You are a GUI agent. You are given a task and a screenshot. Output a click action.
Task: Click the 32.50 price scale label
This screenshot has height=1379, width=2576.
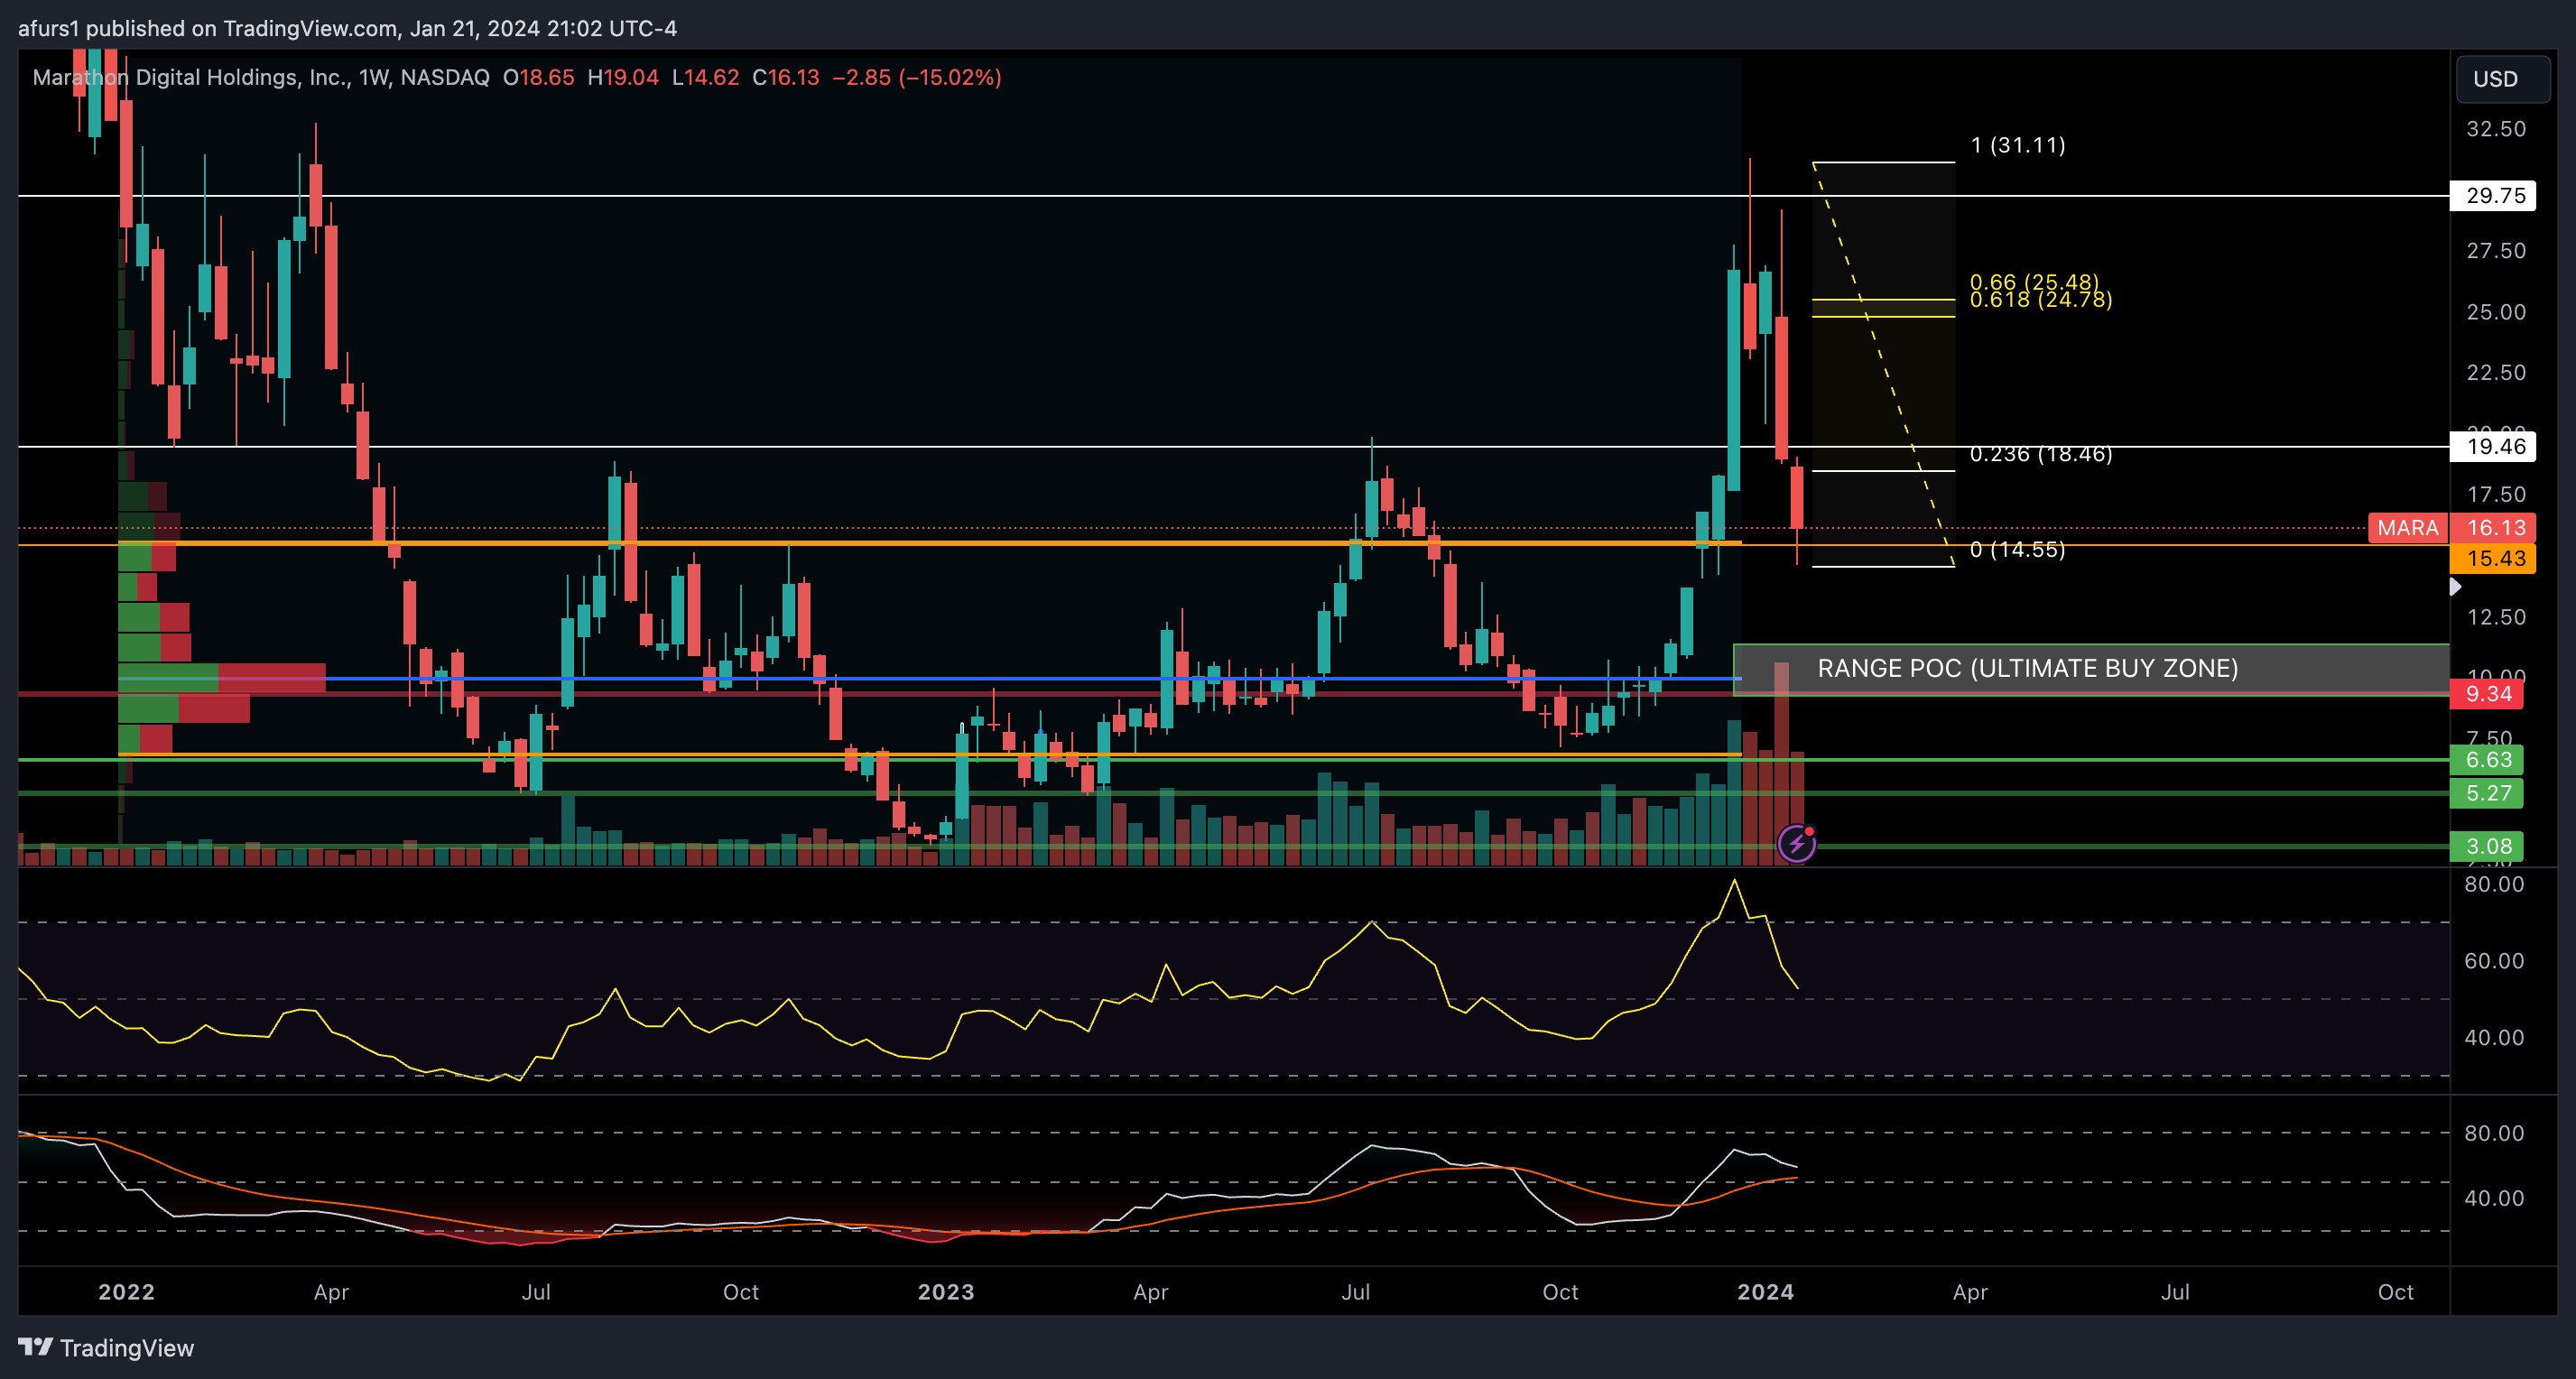[x=2495, y=129]
